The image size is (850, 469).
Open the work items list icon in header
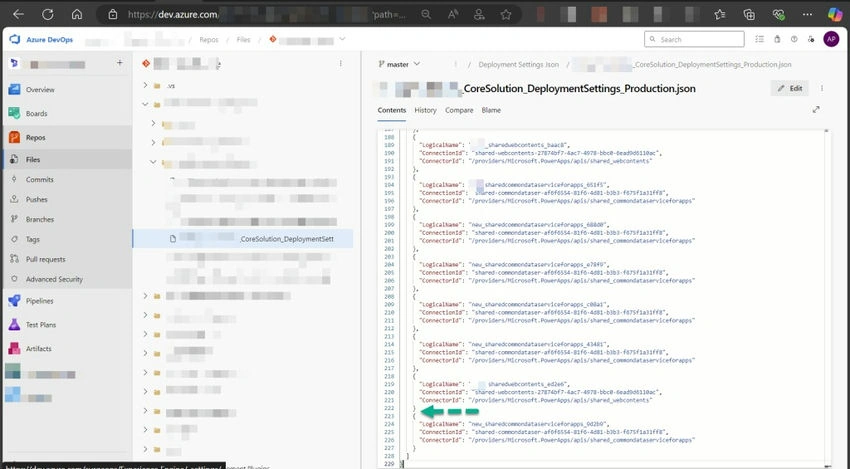759,39
